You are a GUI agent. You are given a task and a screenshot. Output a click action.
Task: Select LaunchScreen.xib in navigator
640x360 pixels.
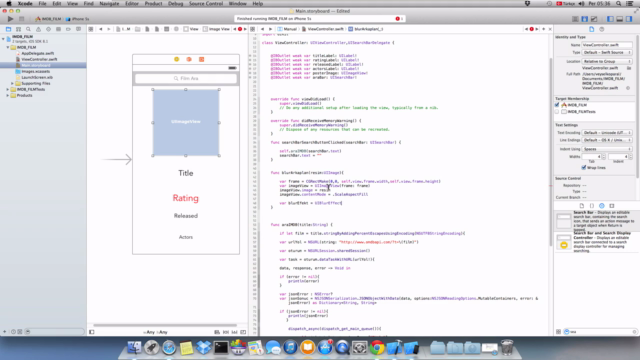coord(37,78)
